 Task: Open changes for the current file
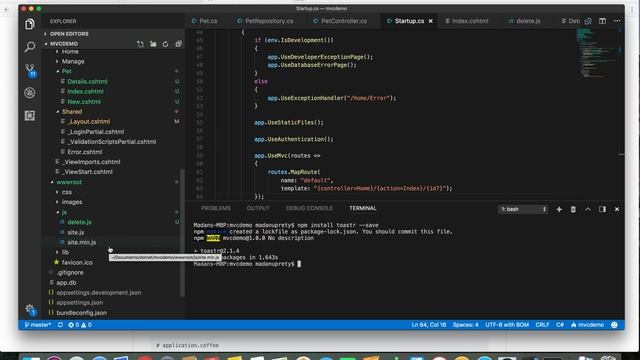click(588, 21)
